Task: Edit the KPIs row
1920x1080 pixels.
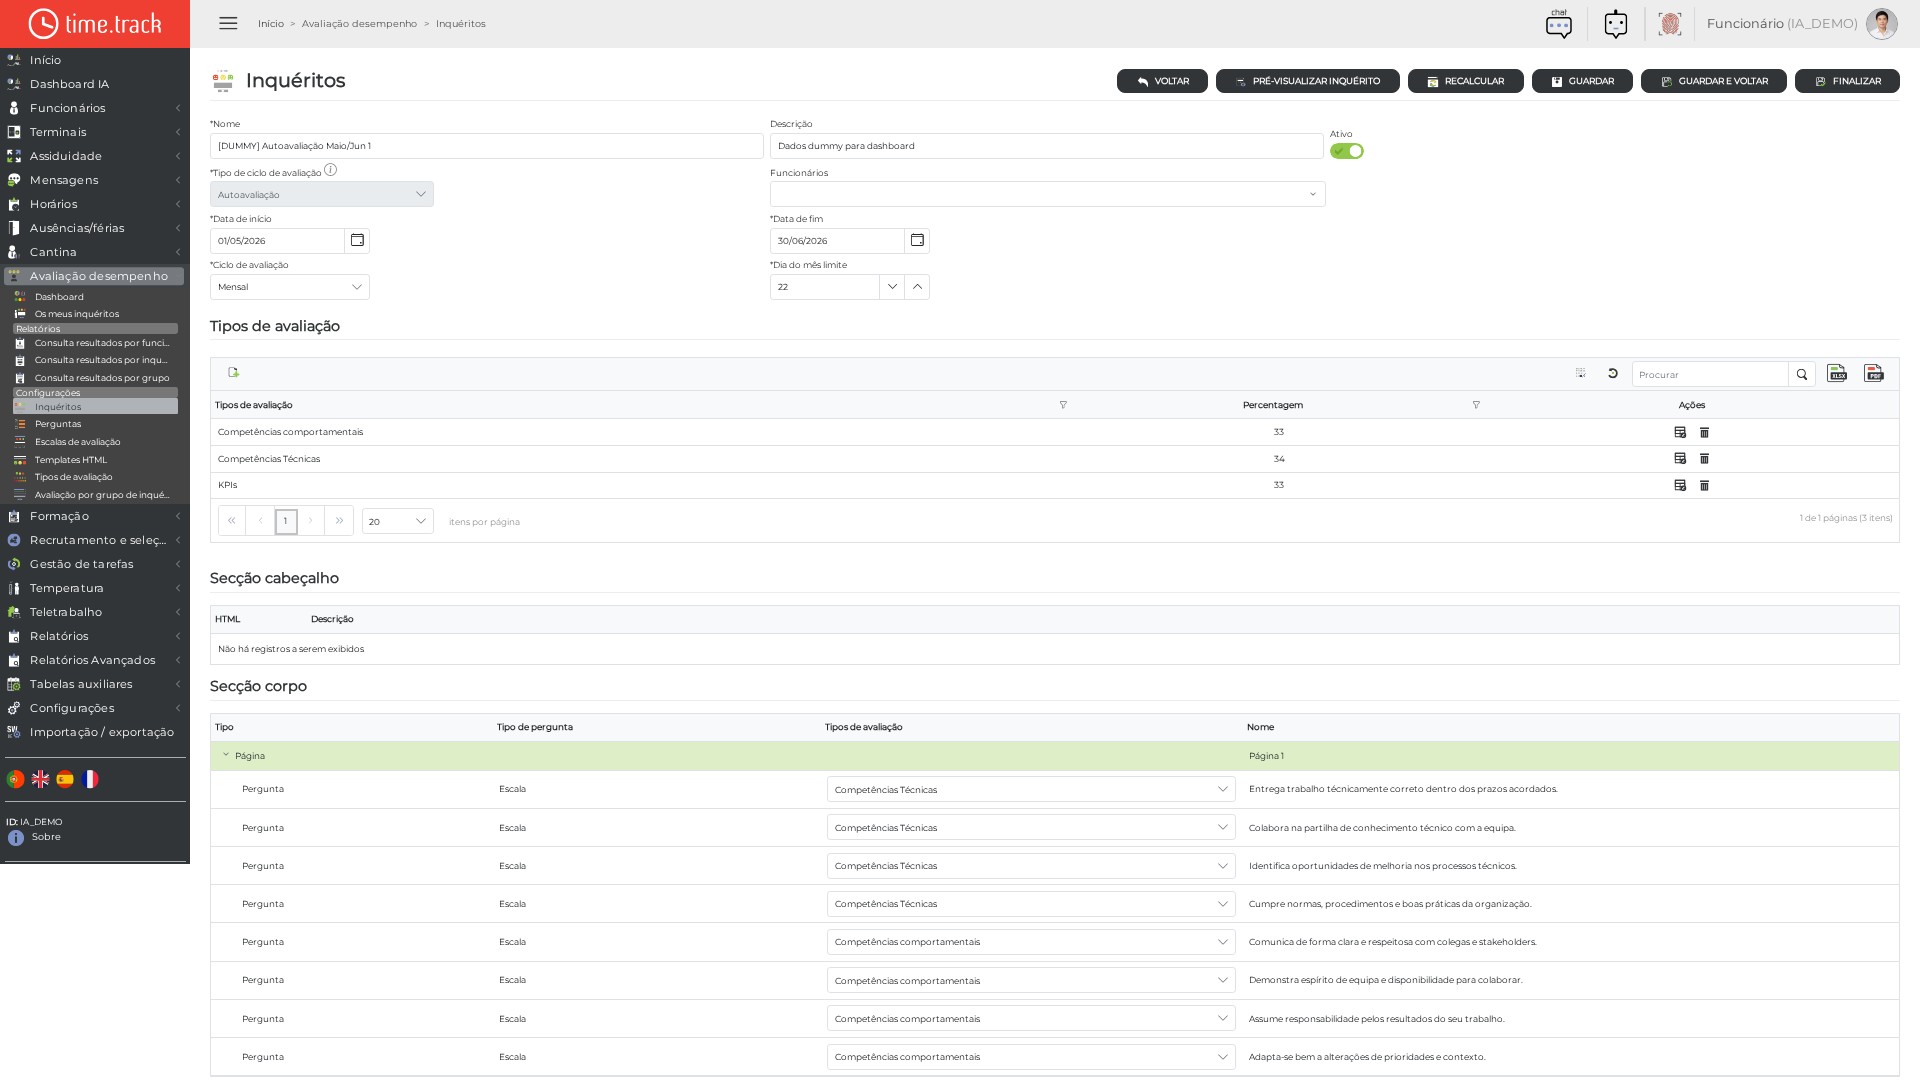Action: tap(1680, 485)
